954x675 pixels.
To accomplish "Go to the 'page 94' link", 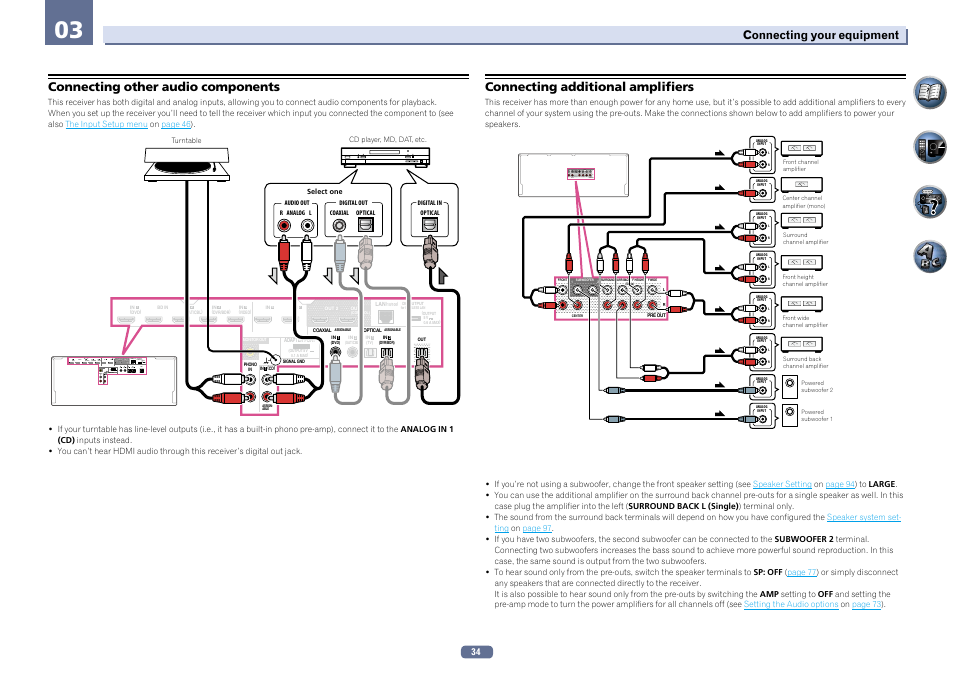I will tap(840, 484).
